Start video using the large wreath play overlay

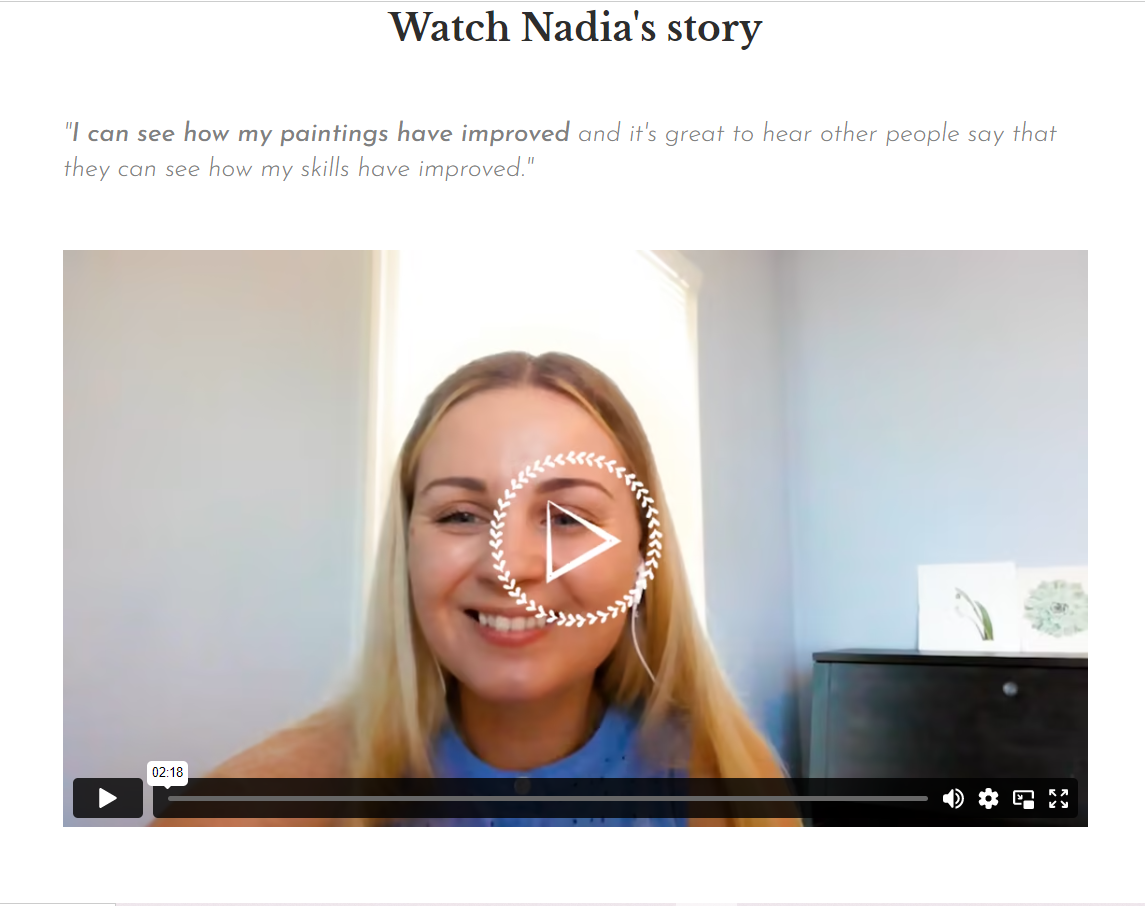[575, 540]
